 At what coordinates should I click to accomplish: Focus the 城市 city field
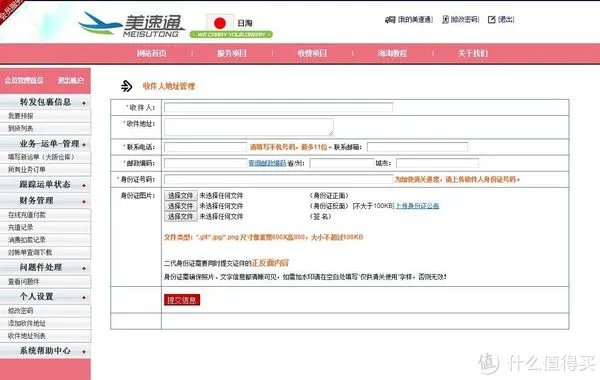437,163
